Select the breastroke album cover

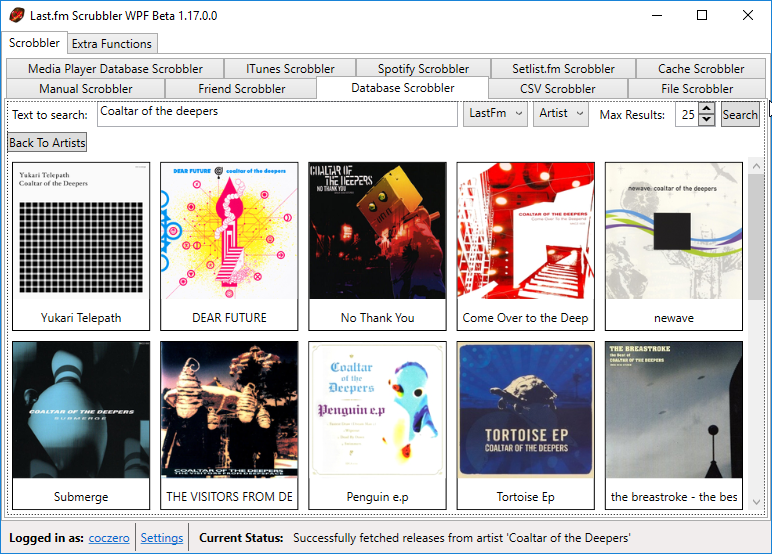pyautogui.click(x=674, y=410)
